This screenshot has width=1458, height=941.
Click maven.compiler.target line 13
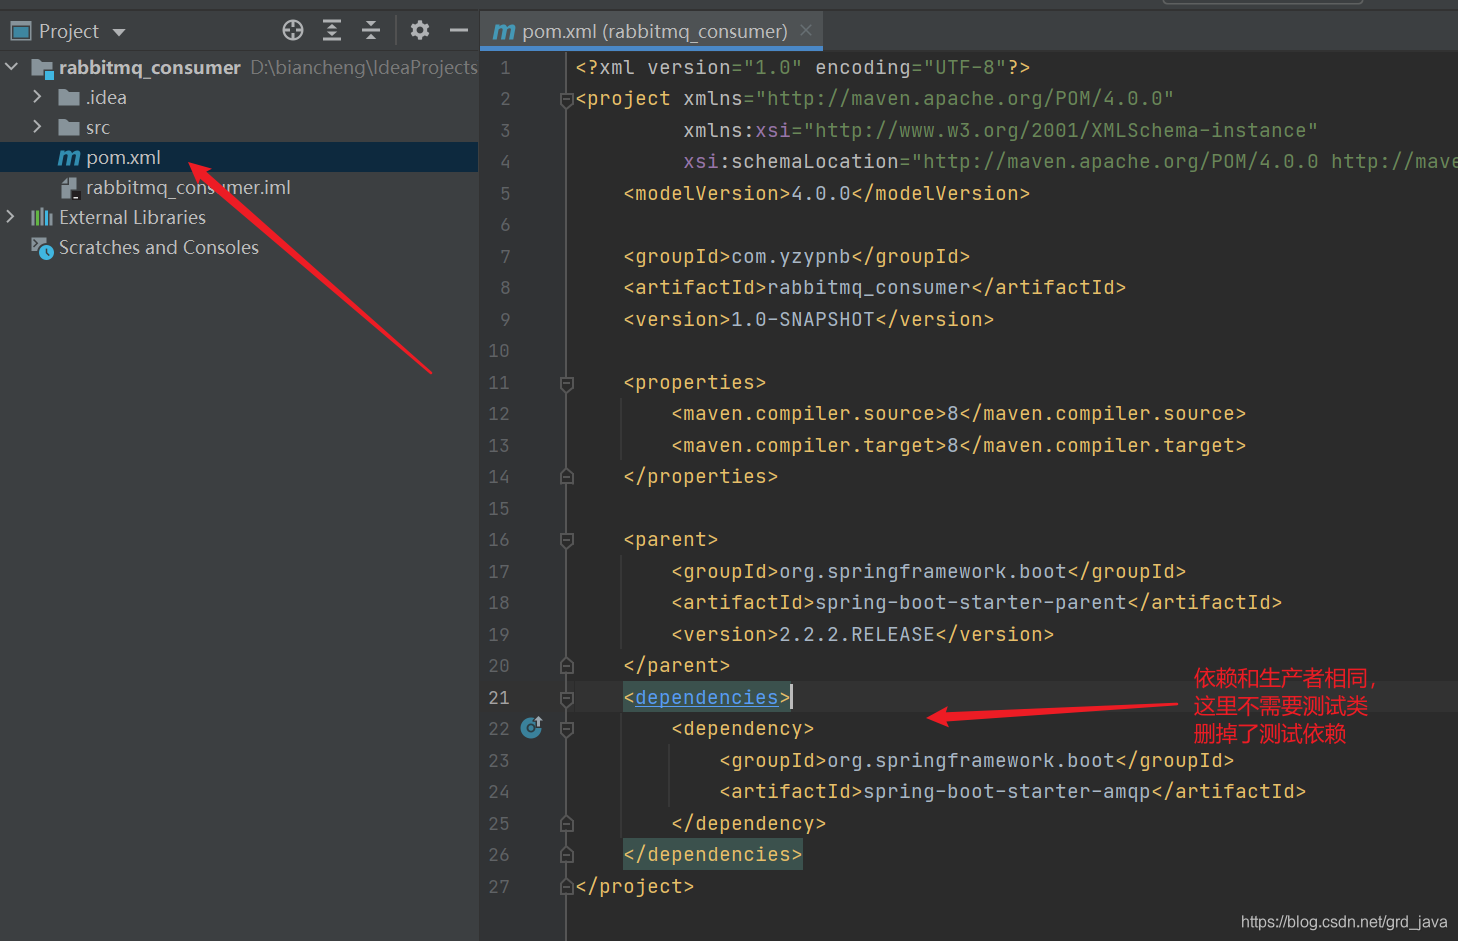pos(959,445)
